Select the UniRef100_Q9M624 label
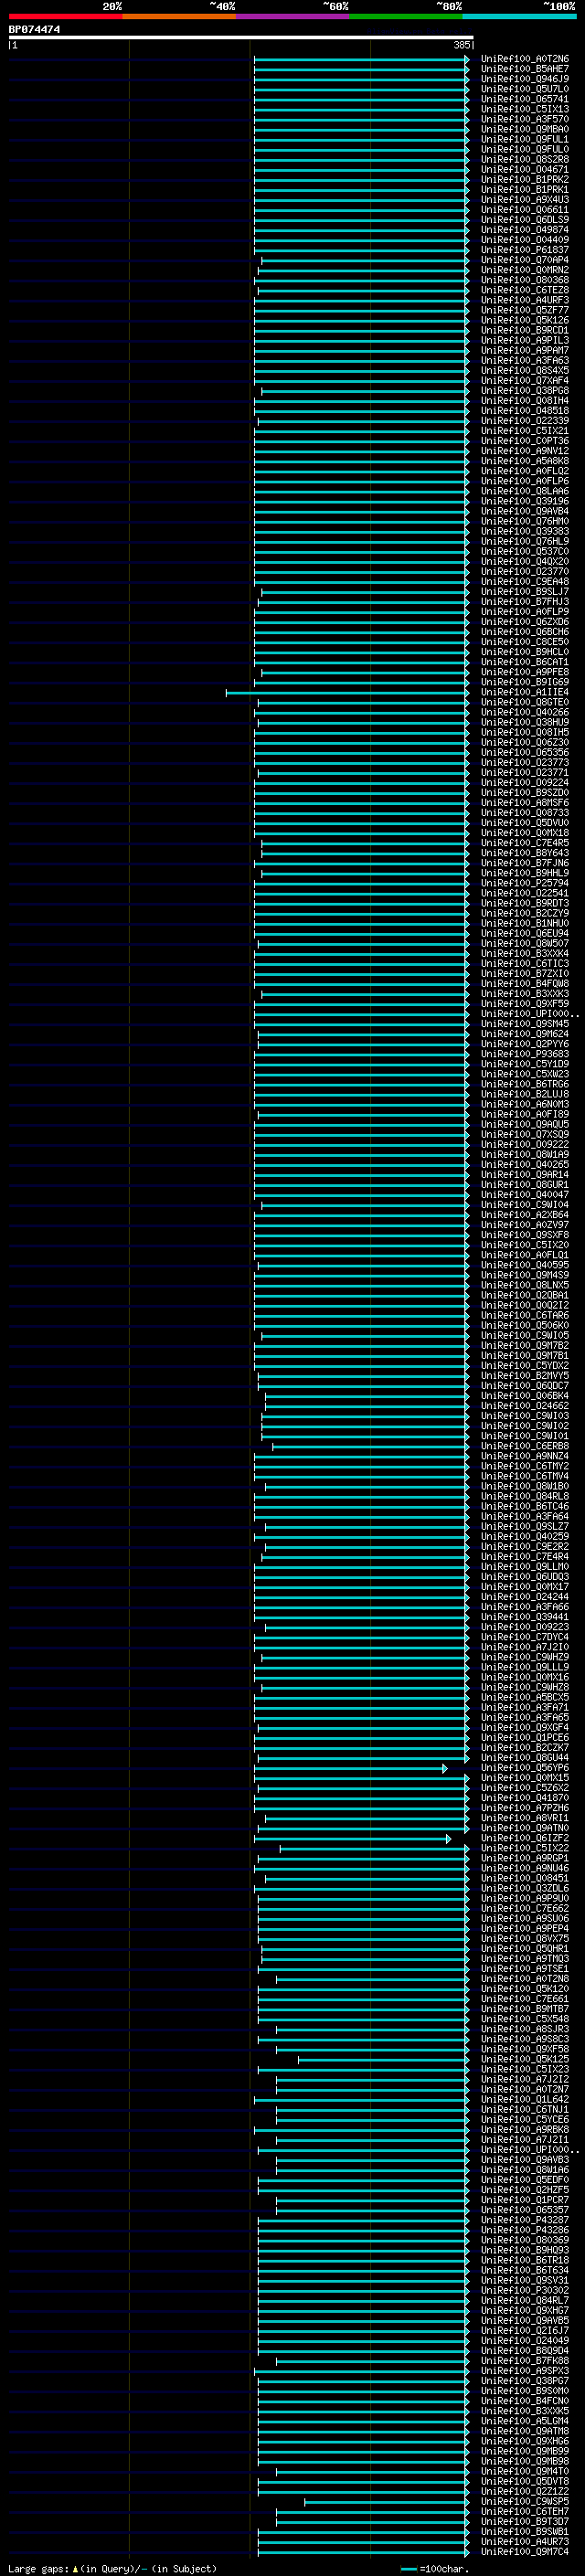Screen dimensions: 585x2576 click(525, 1034)
